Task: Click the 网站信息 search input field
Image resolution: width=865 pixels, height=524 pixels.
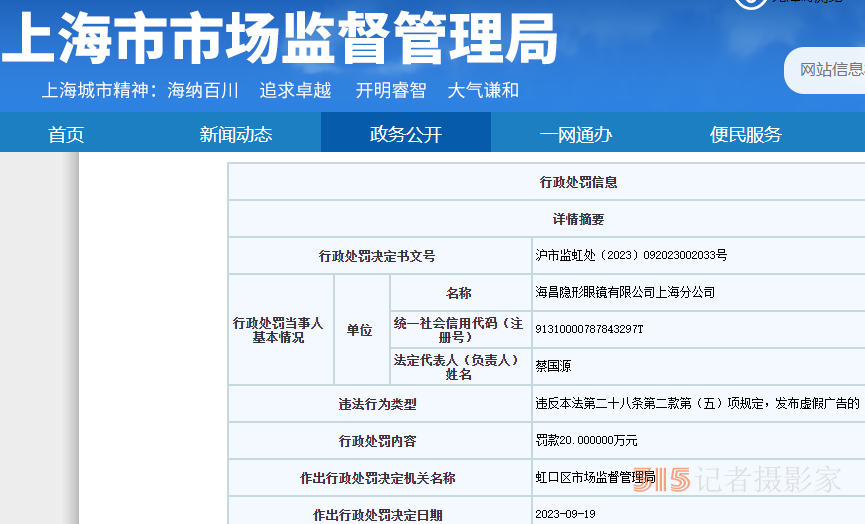Action: 825,70
